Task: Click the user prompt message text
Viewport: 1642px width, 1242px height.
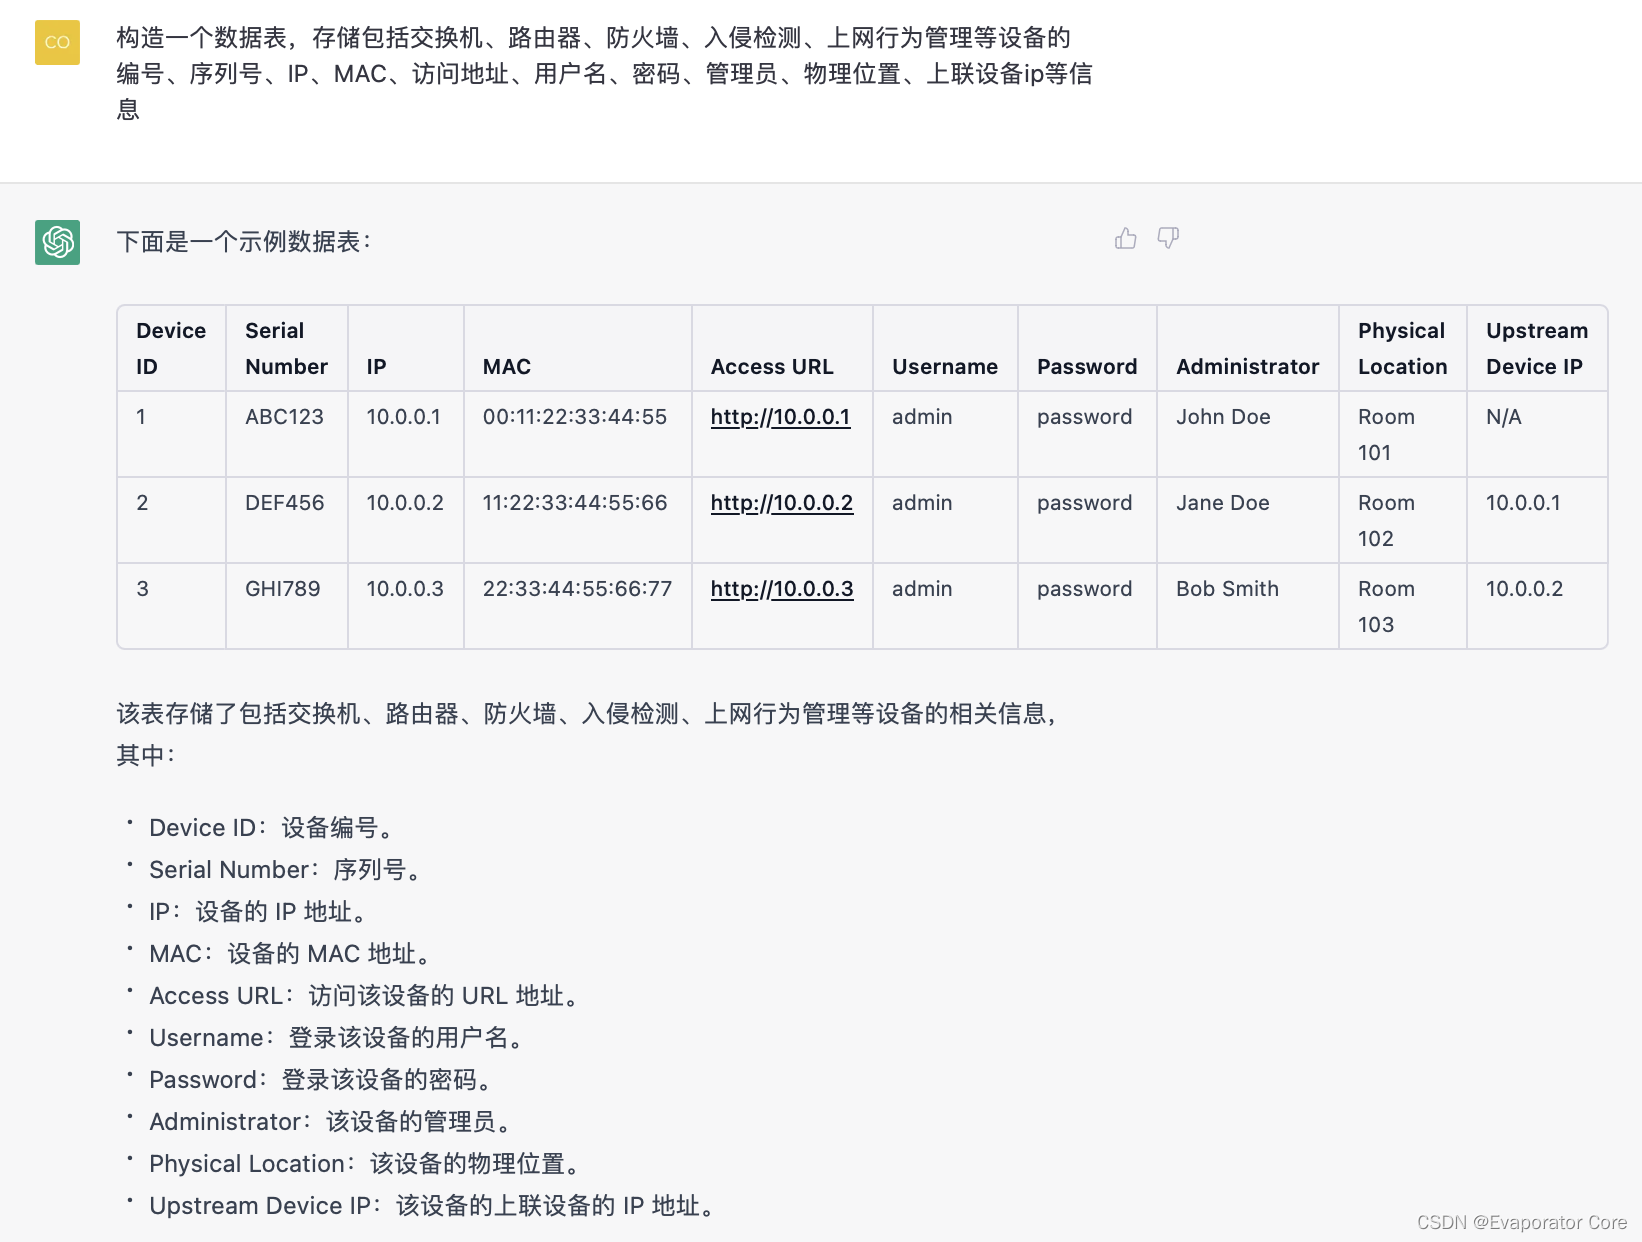Action: point(604,74)
